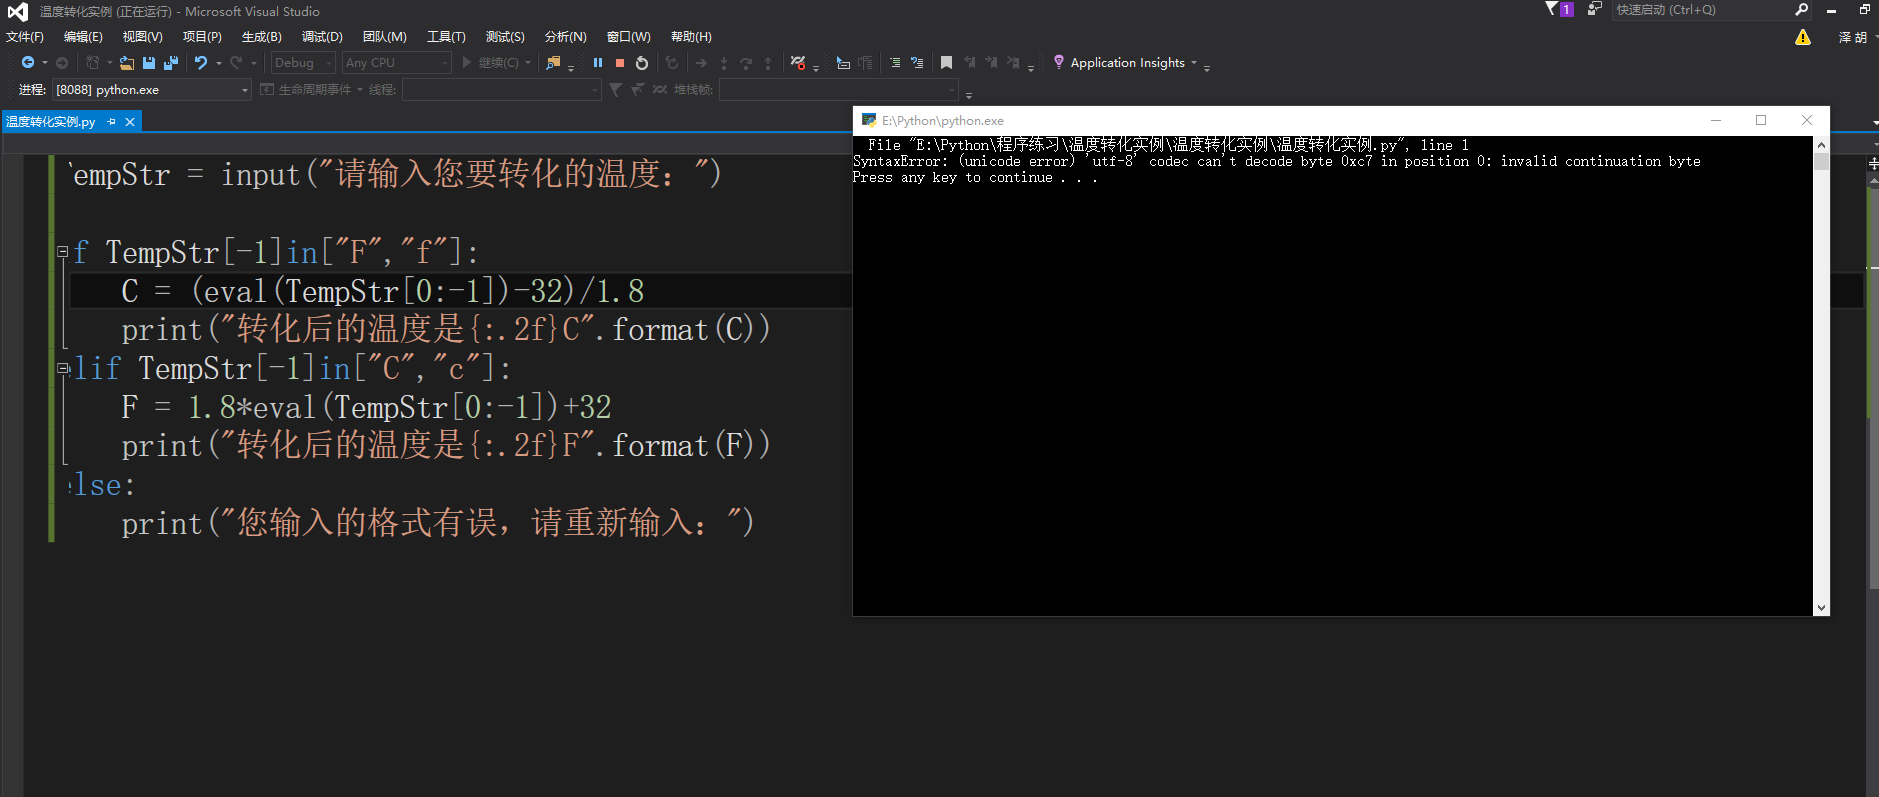This screenshot has width=1879, height=797.
Task: Open the 文件(F) menu
Action: coord(25,37)
